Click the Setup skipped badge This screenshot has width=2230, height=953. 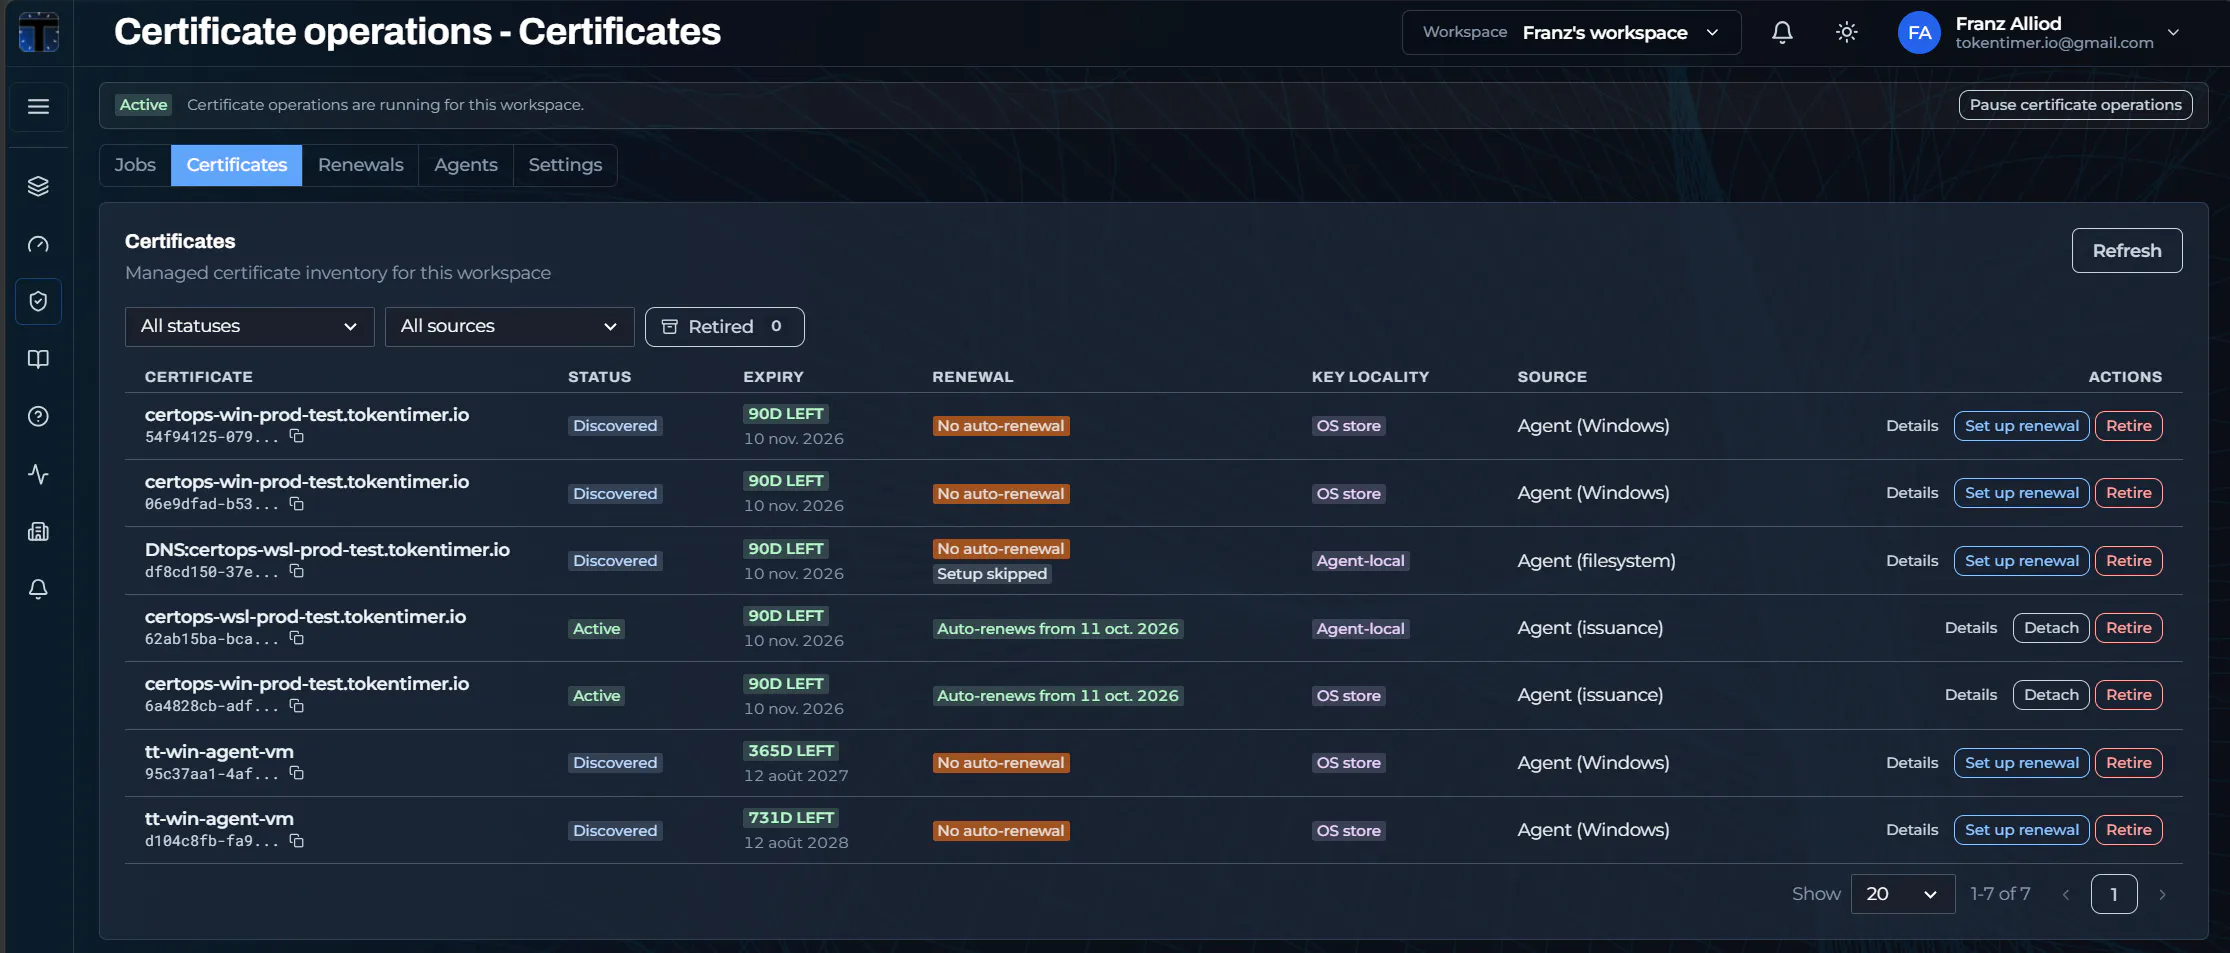992,574
